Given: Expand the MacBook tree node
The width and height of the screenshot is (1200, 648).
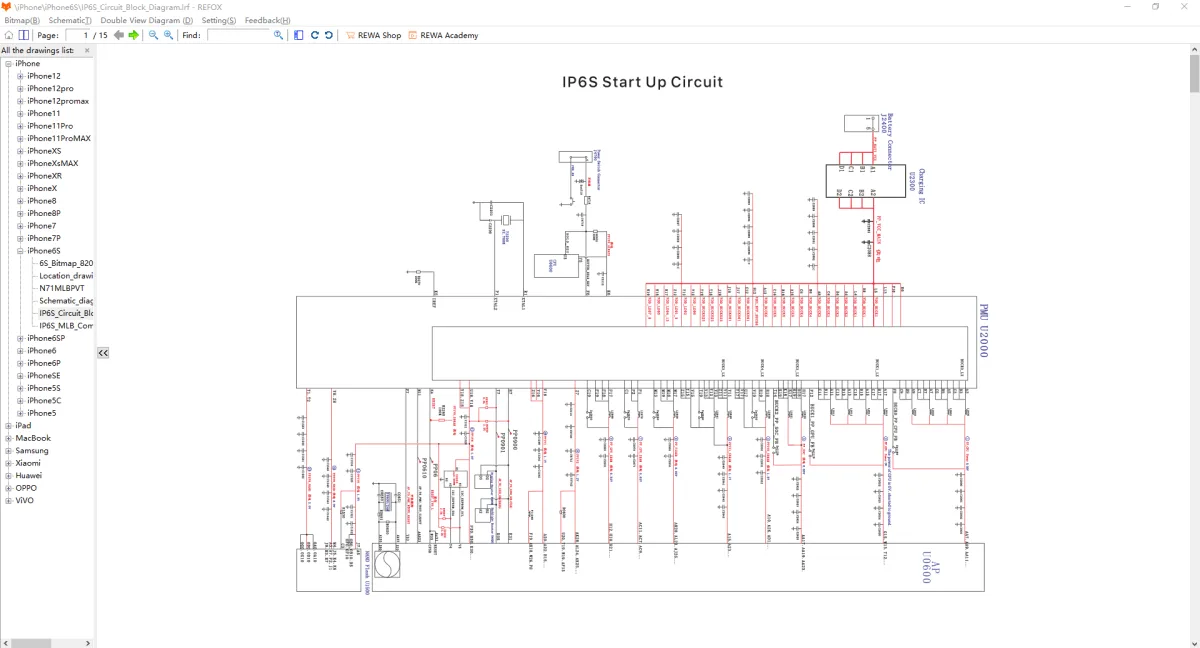Looking at the screenshot, I should [8, 438].
